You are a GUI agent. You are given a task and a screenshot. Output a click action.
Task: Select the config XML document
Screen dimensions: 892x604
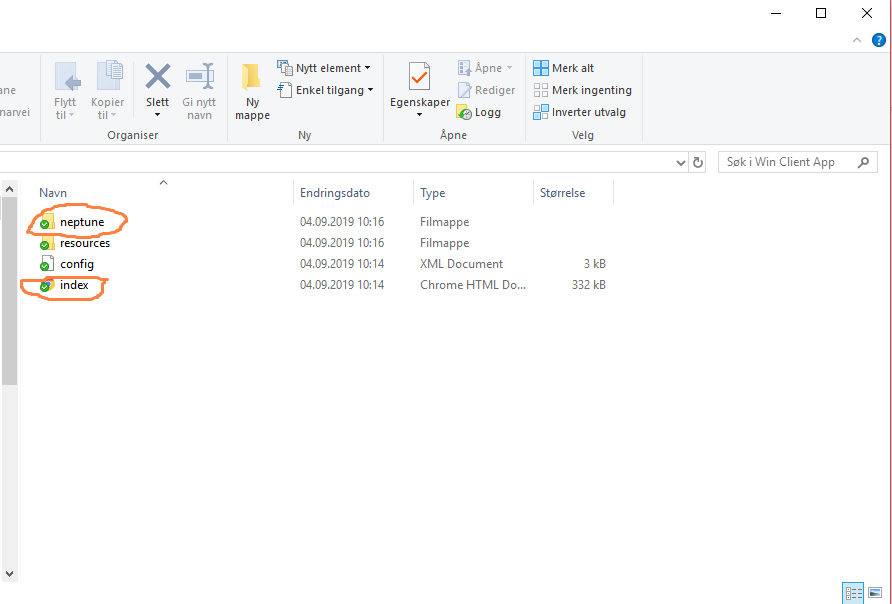click(x=75, y=263)
